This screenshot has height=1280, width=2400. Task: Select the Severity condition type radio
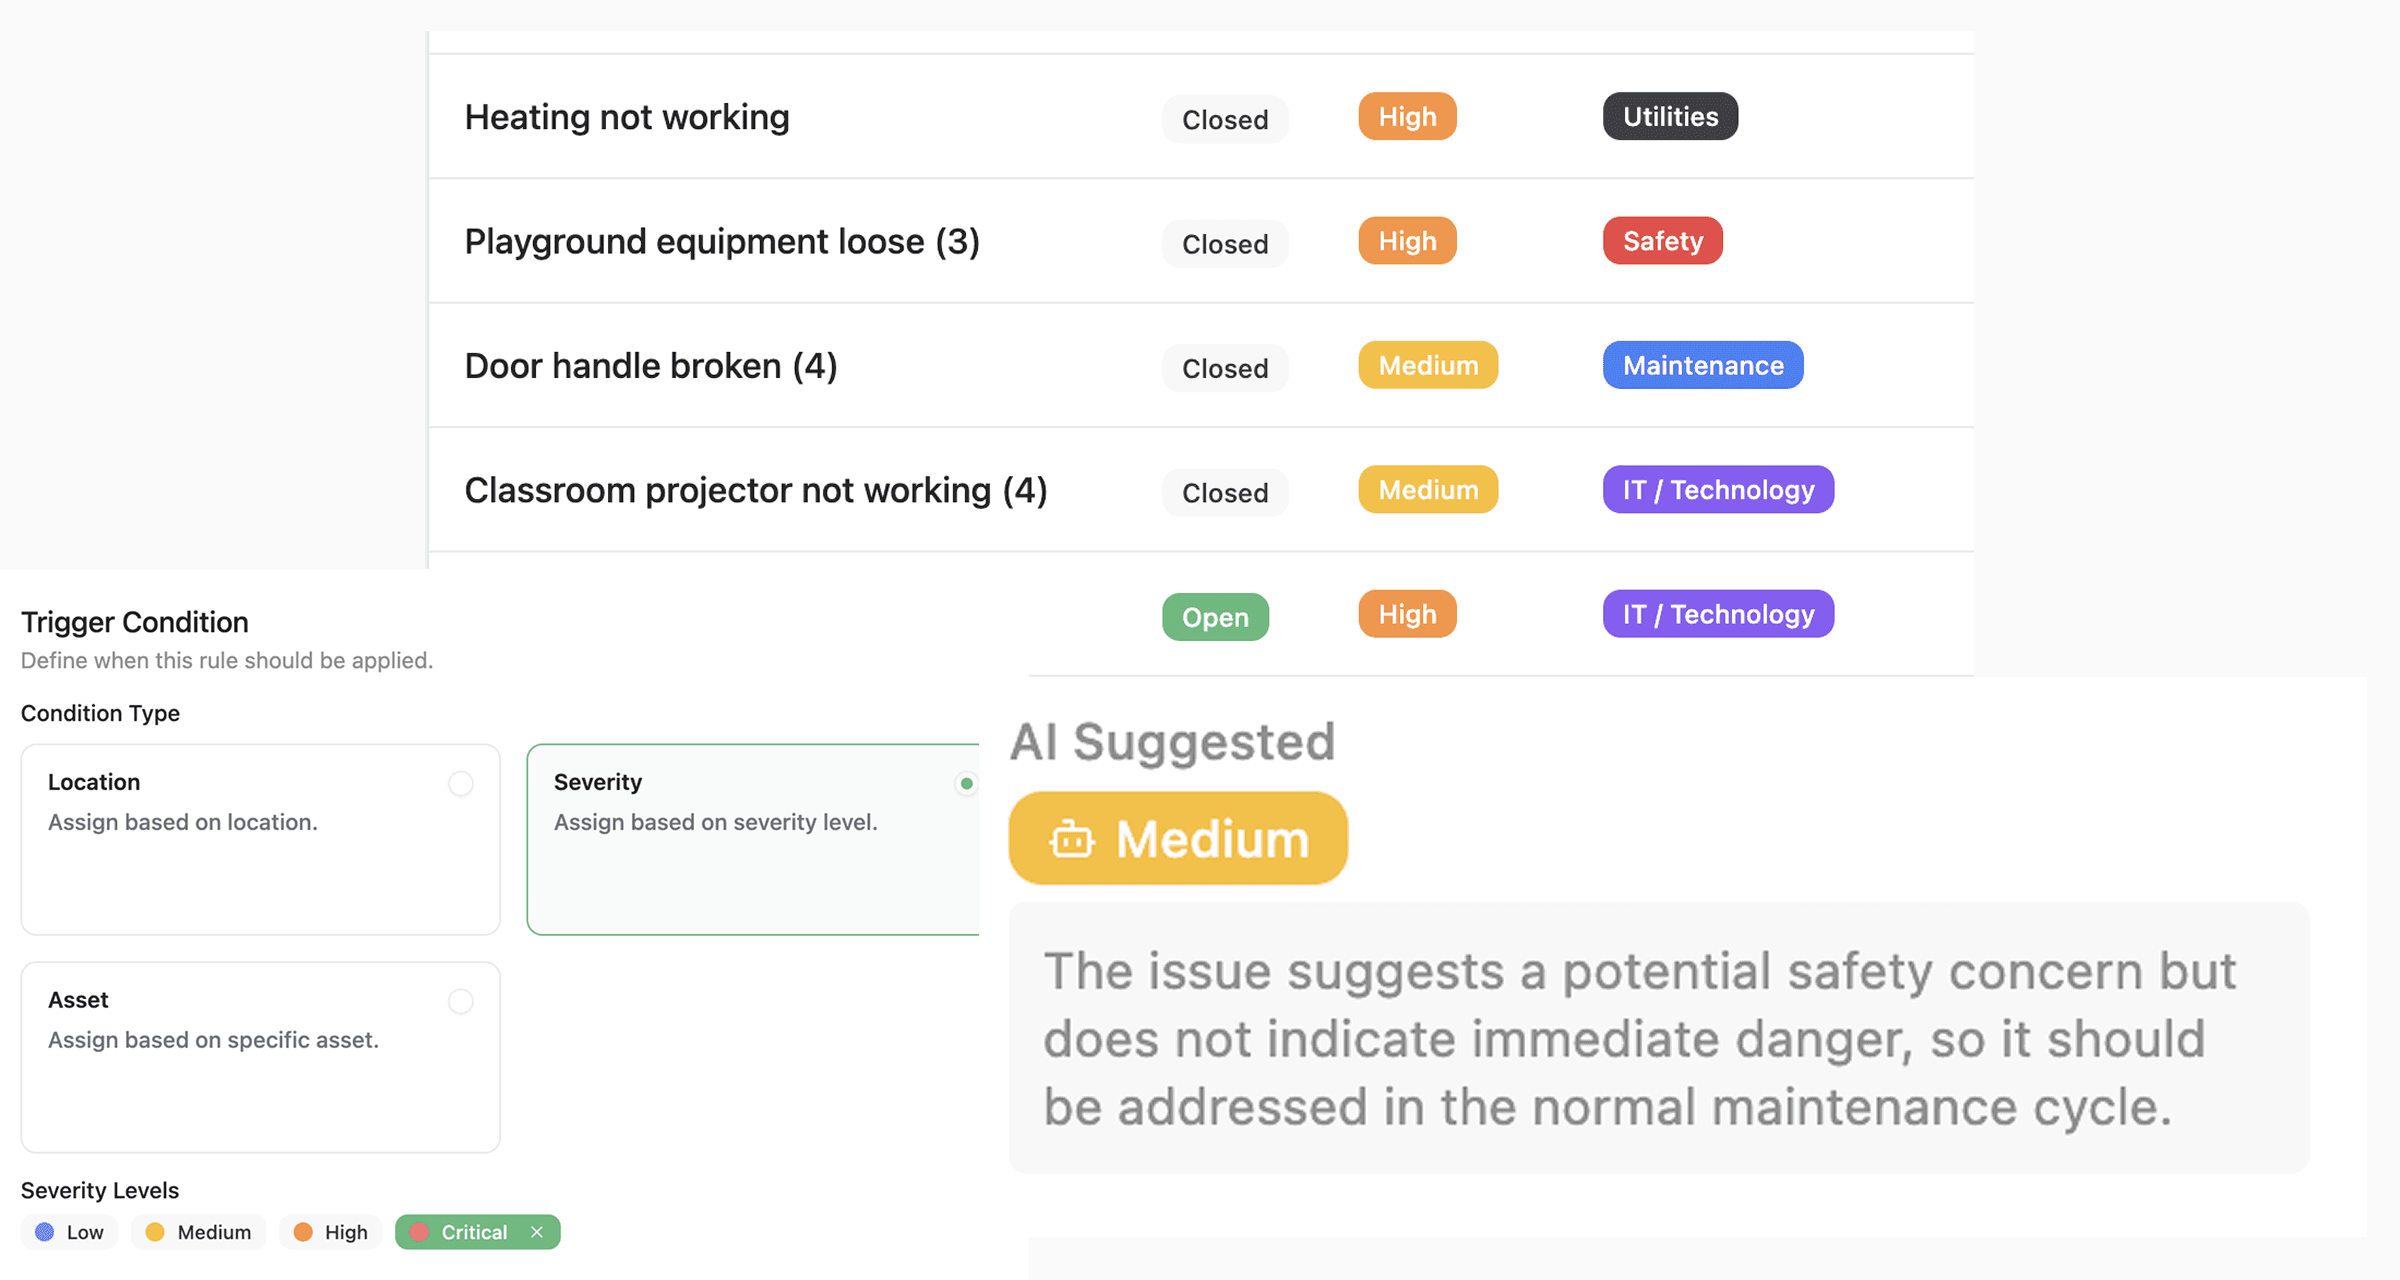pyautogui.click(x=965, y=783)
